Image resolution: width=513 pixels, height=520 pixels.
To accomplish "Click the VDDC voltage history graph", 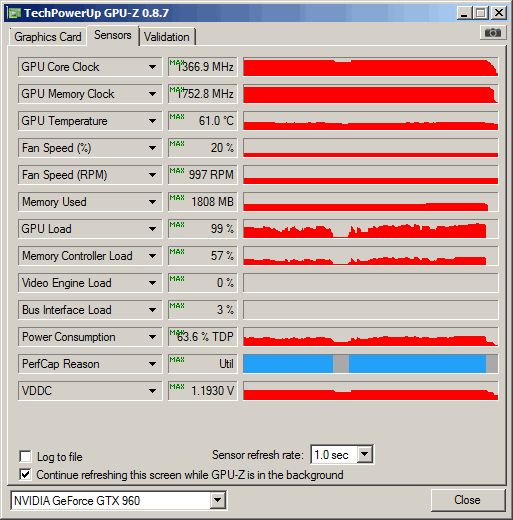I will pyautogui.click(x=371, y=391).
